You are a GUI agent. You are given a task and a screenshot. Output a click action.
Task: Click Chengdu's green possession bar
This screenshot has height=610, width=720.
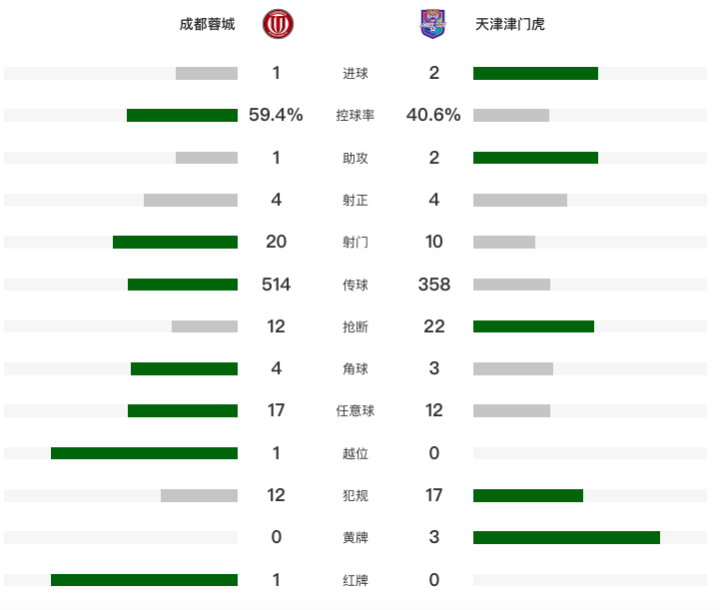pos(182,115)
